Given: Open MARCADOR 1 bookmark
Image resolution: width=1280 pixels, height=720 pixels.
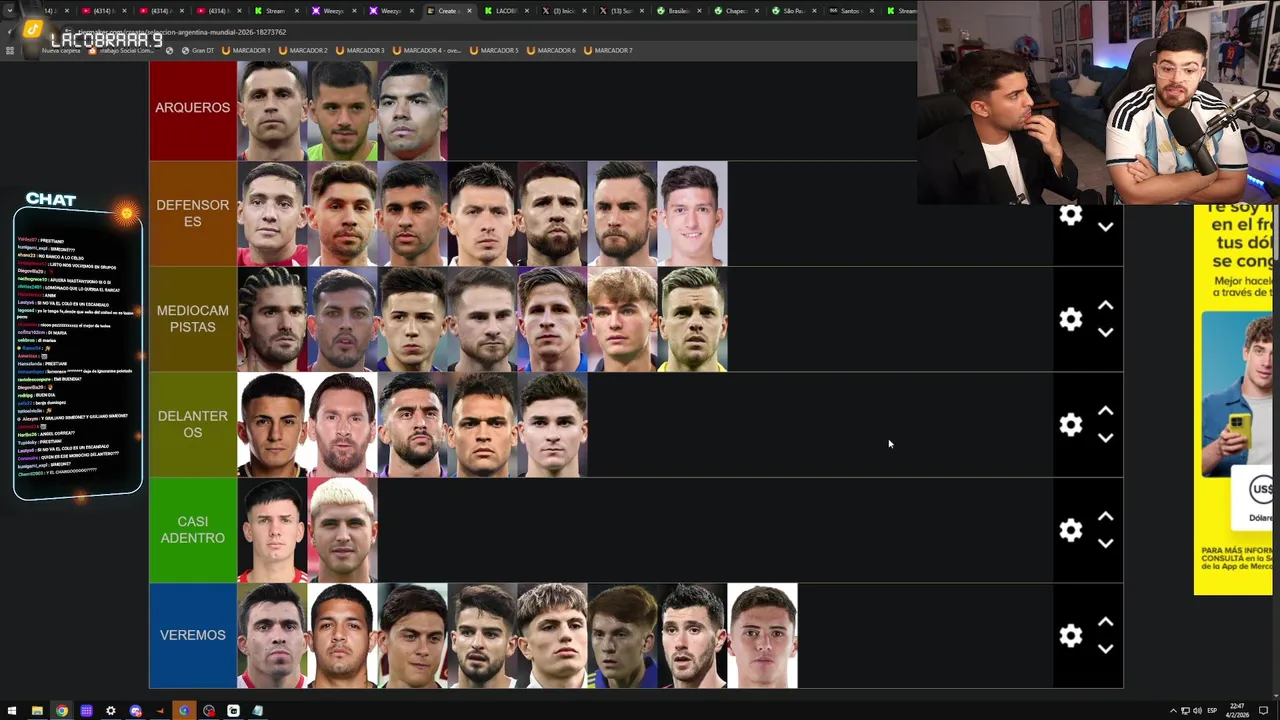Looking at the screenshot, I should (246, 50).
